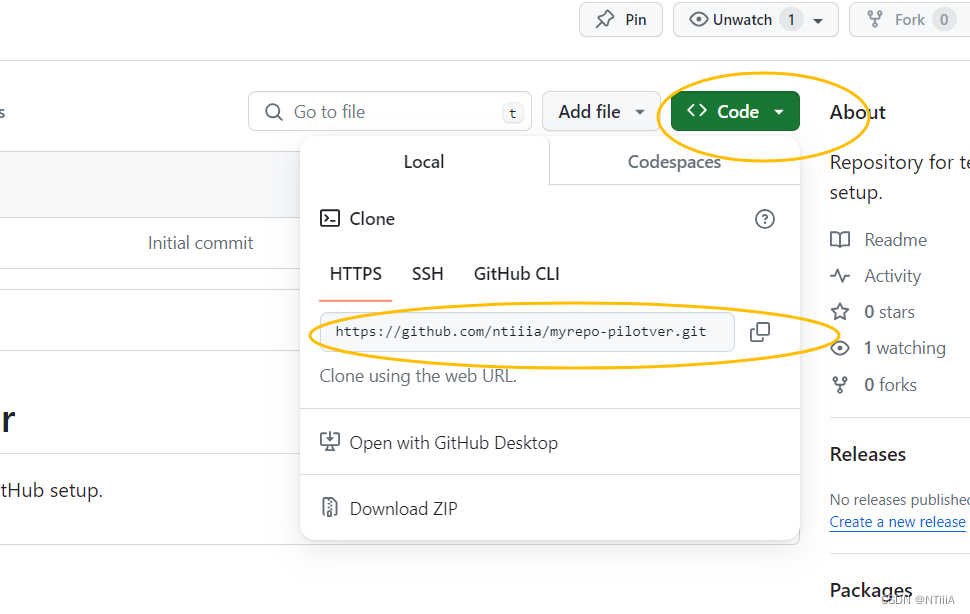This screenshot has width=970, height=614.
Task: Select the HTTPS clone option
Action: click(356, 274)
